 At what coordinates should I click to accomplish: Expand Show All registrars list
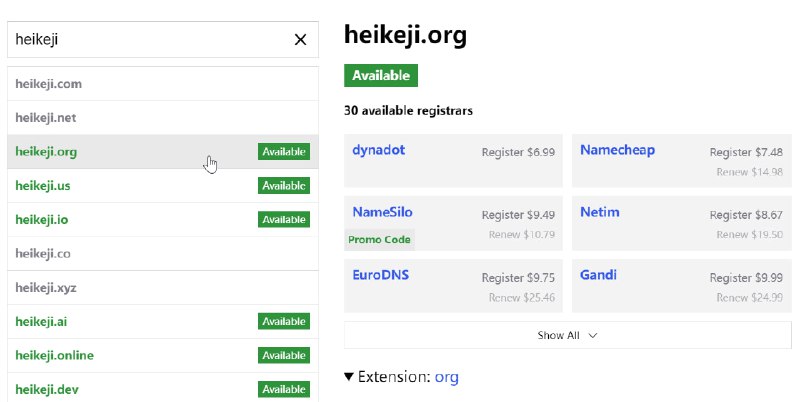(567, 335)
